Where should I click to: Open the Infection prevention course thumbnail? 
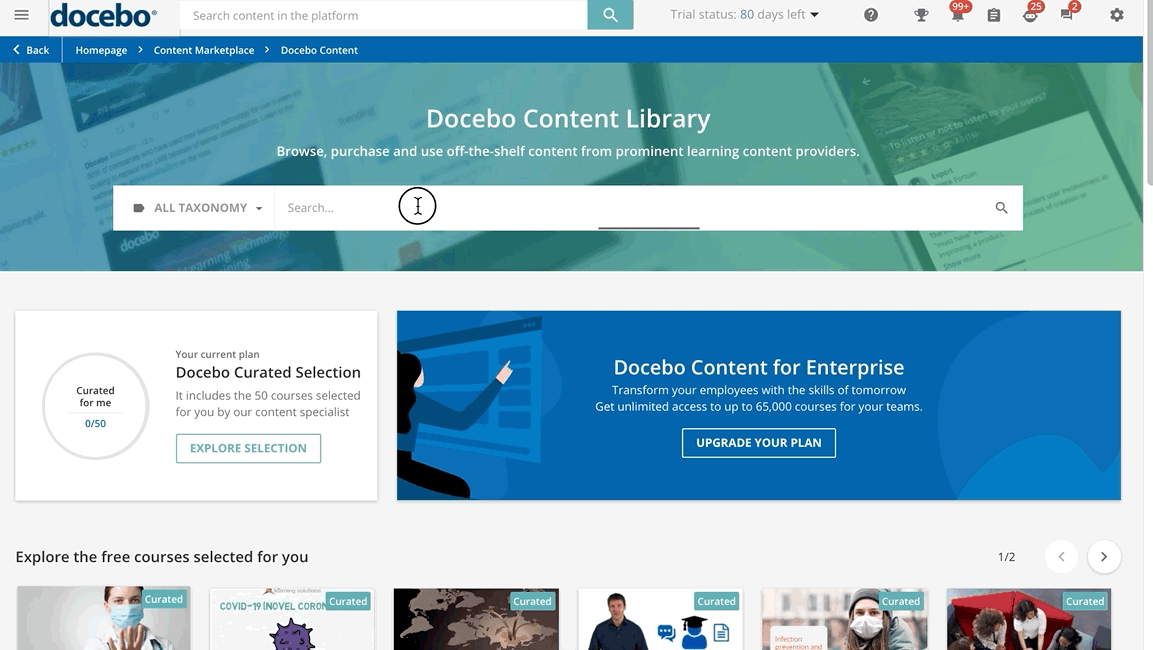point(844,619)
